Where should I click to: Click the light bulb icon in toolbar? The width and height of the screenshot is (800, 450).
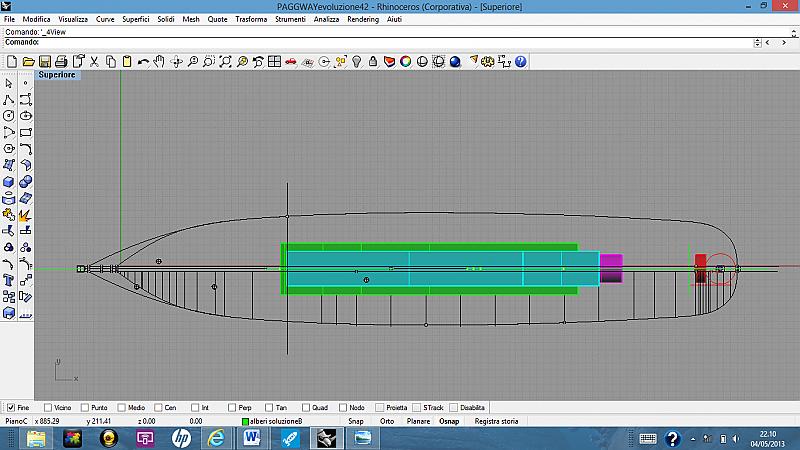point(355,62)
